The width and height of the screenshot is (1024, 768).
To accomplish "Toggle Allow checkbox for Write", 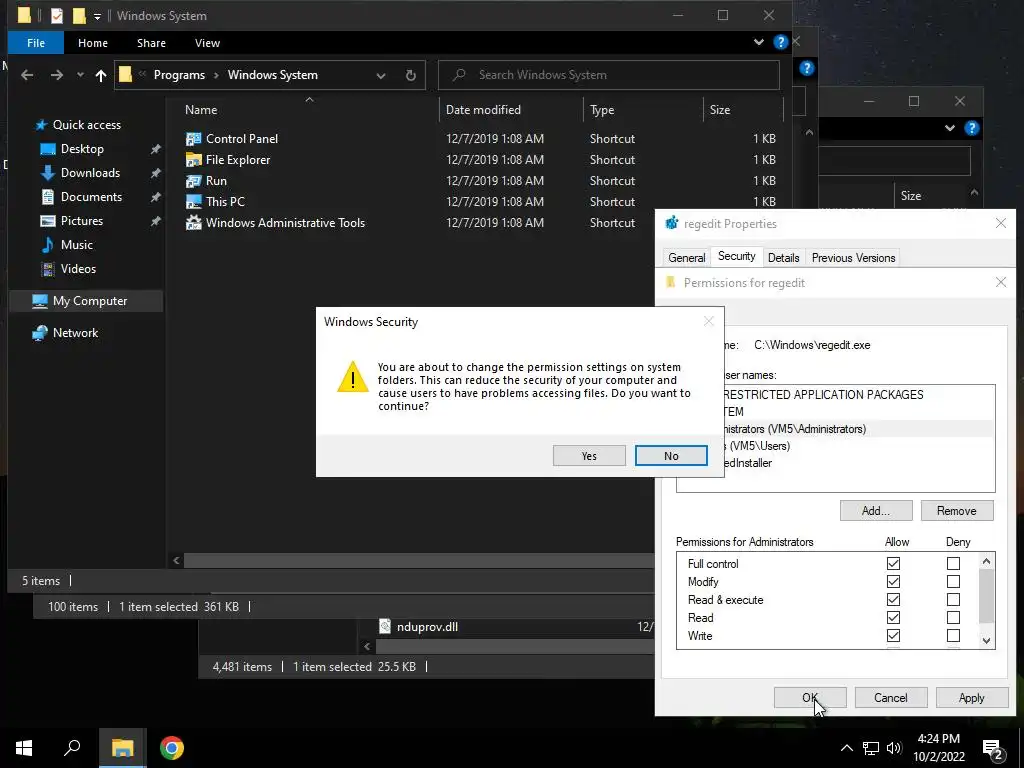I will [893, 635].
